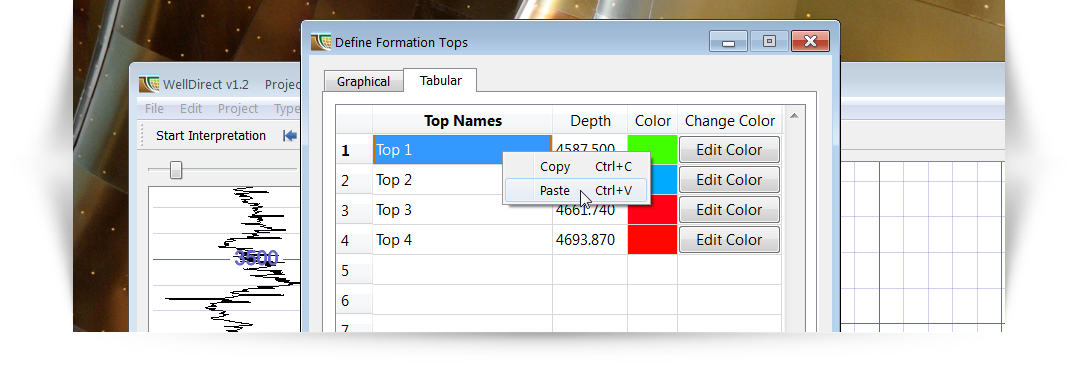Screen dimensions: 1078x370
Task: Choose Paste from the context menu
Action: (x=576, y=191)
